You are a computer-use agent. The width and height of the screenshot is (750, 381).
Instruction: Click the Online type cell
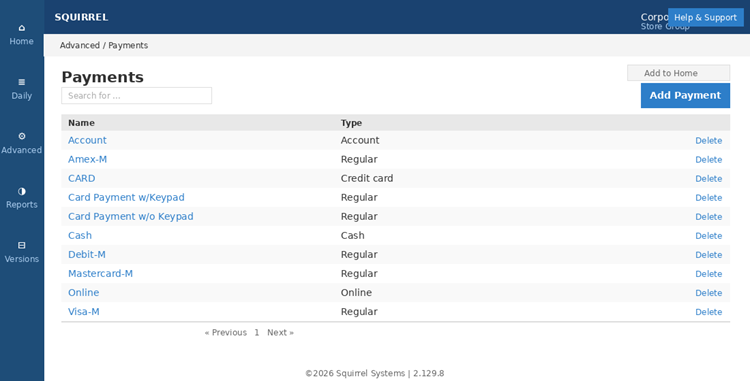(356, 293)
